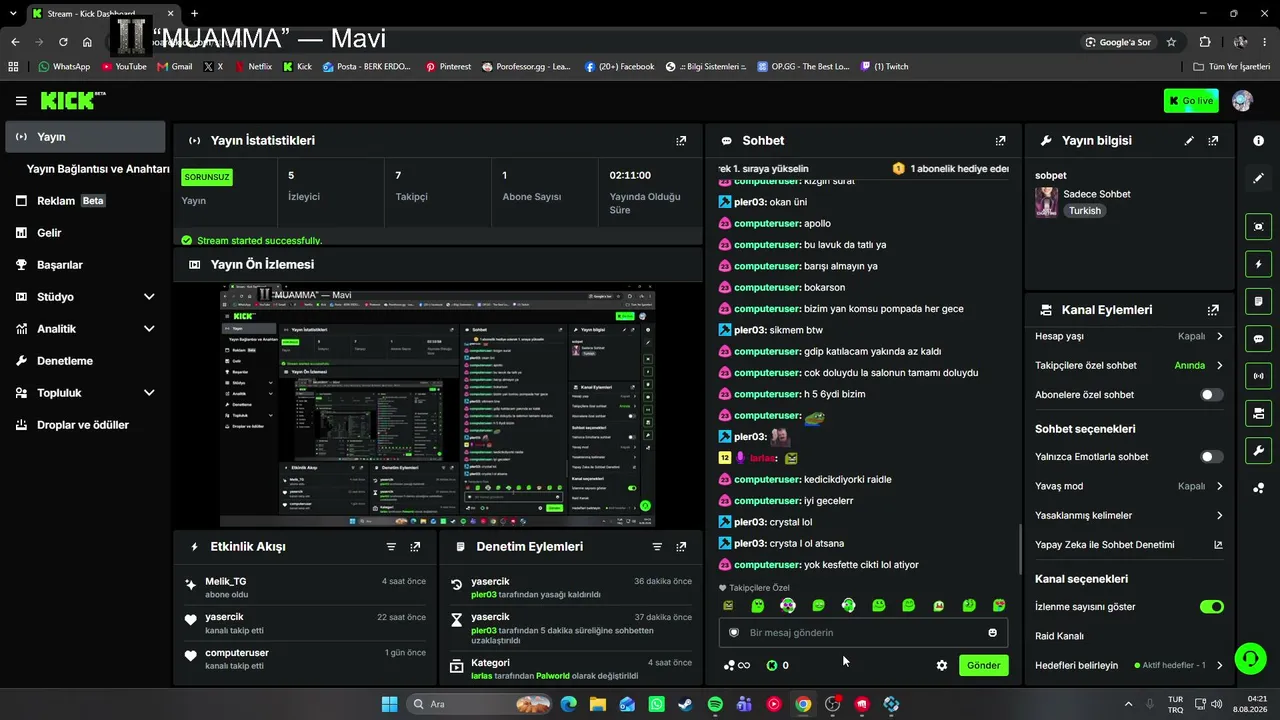Click Raid Kanalı option
Screen dimensions: 1280x720
coord(1060,636)
